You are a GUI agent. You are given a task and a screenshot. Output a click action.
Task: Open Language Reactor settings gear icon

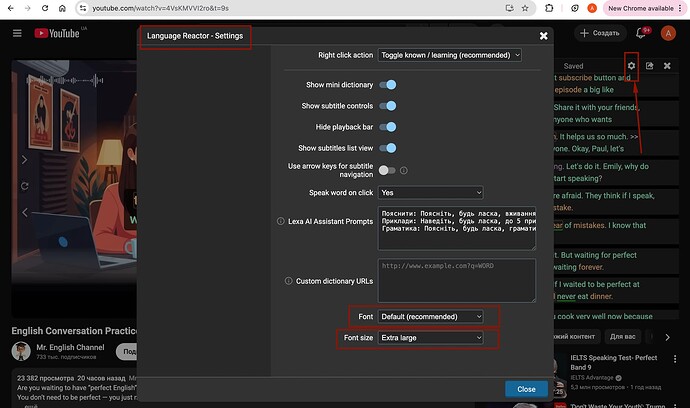tap(631, 66)
